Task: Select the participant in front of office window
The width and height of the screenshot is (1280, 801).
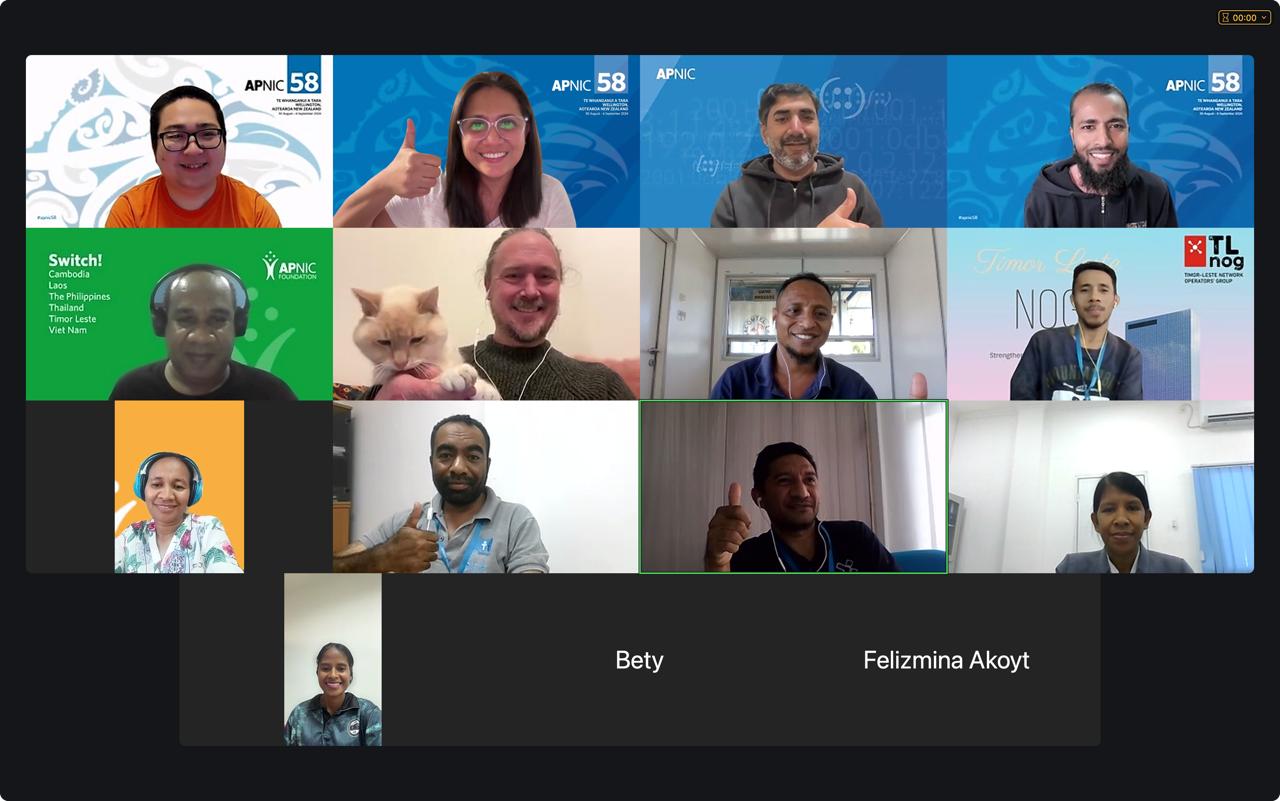Action: click(x=793, y=314)
